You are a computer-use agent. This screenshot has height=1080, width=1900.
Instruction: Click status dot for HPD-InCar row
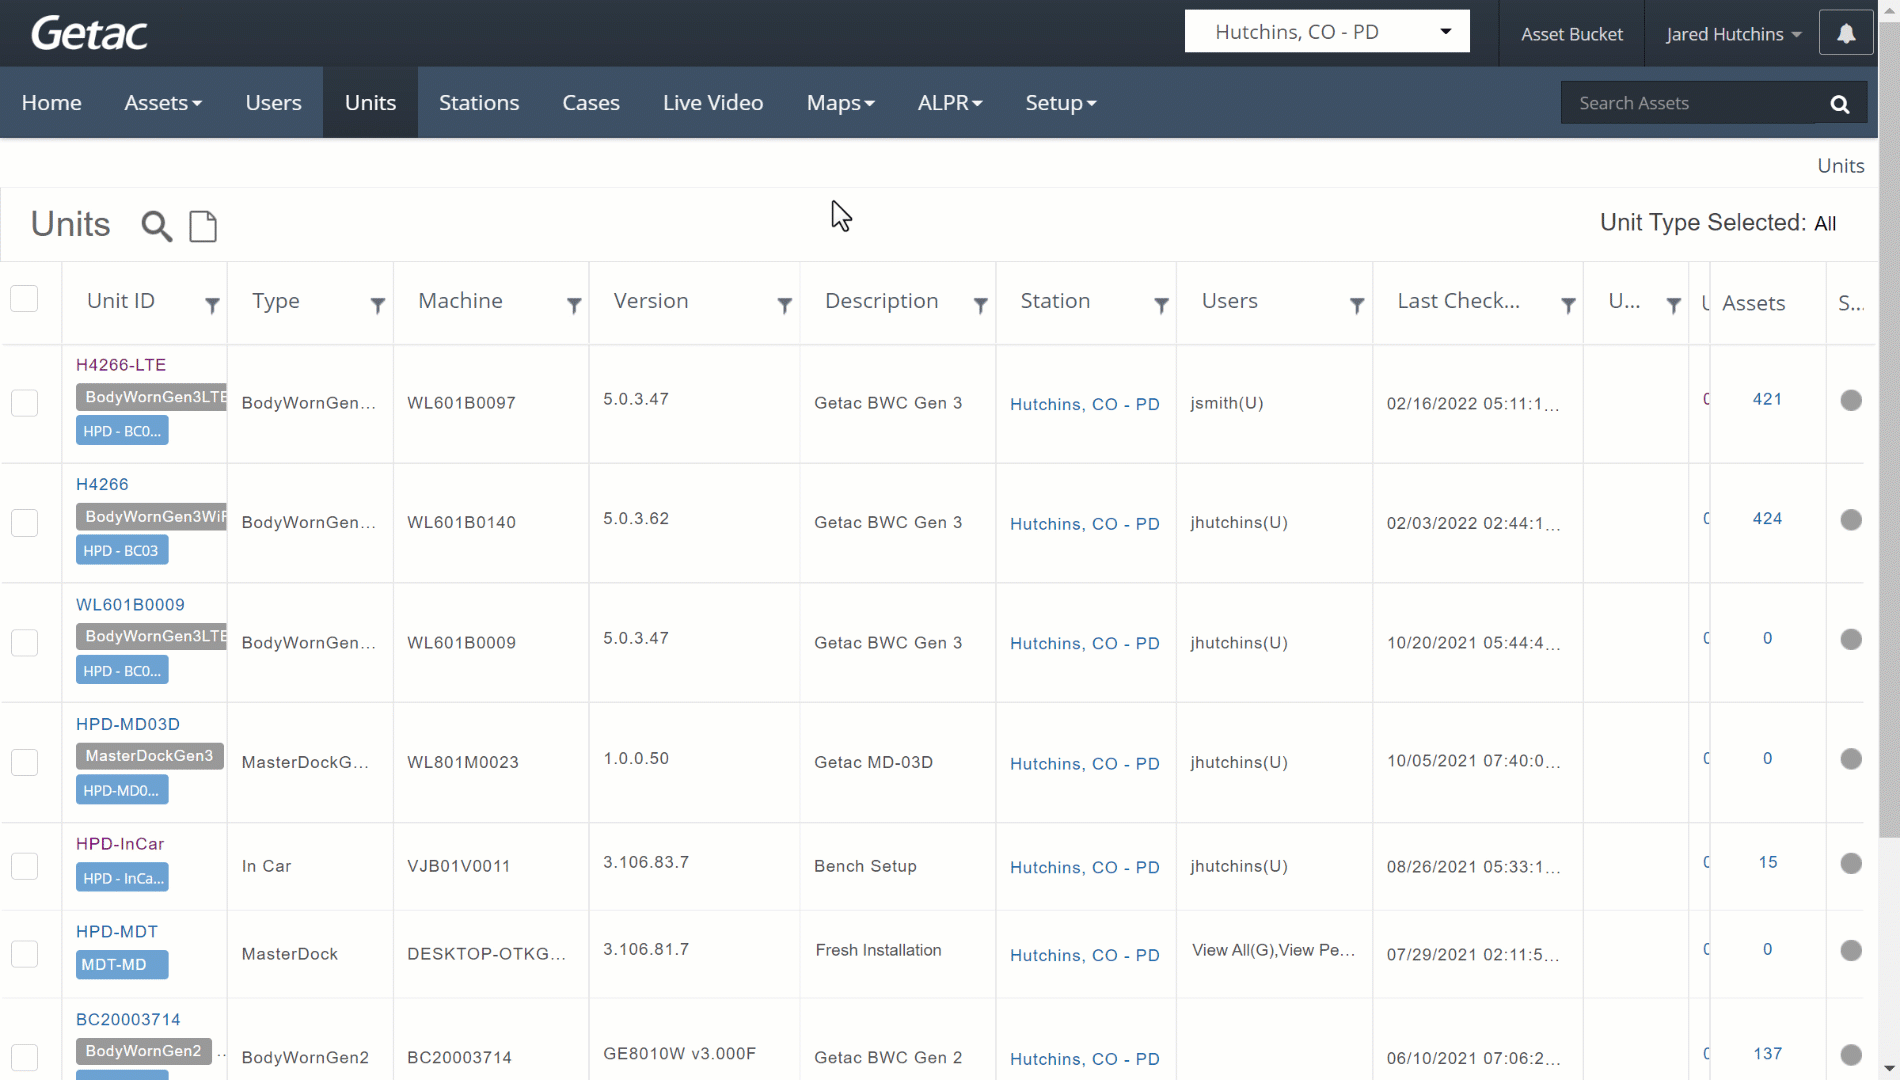(1851, 863)
